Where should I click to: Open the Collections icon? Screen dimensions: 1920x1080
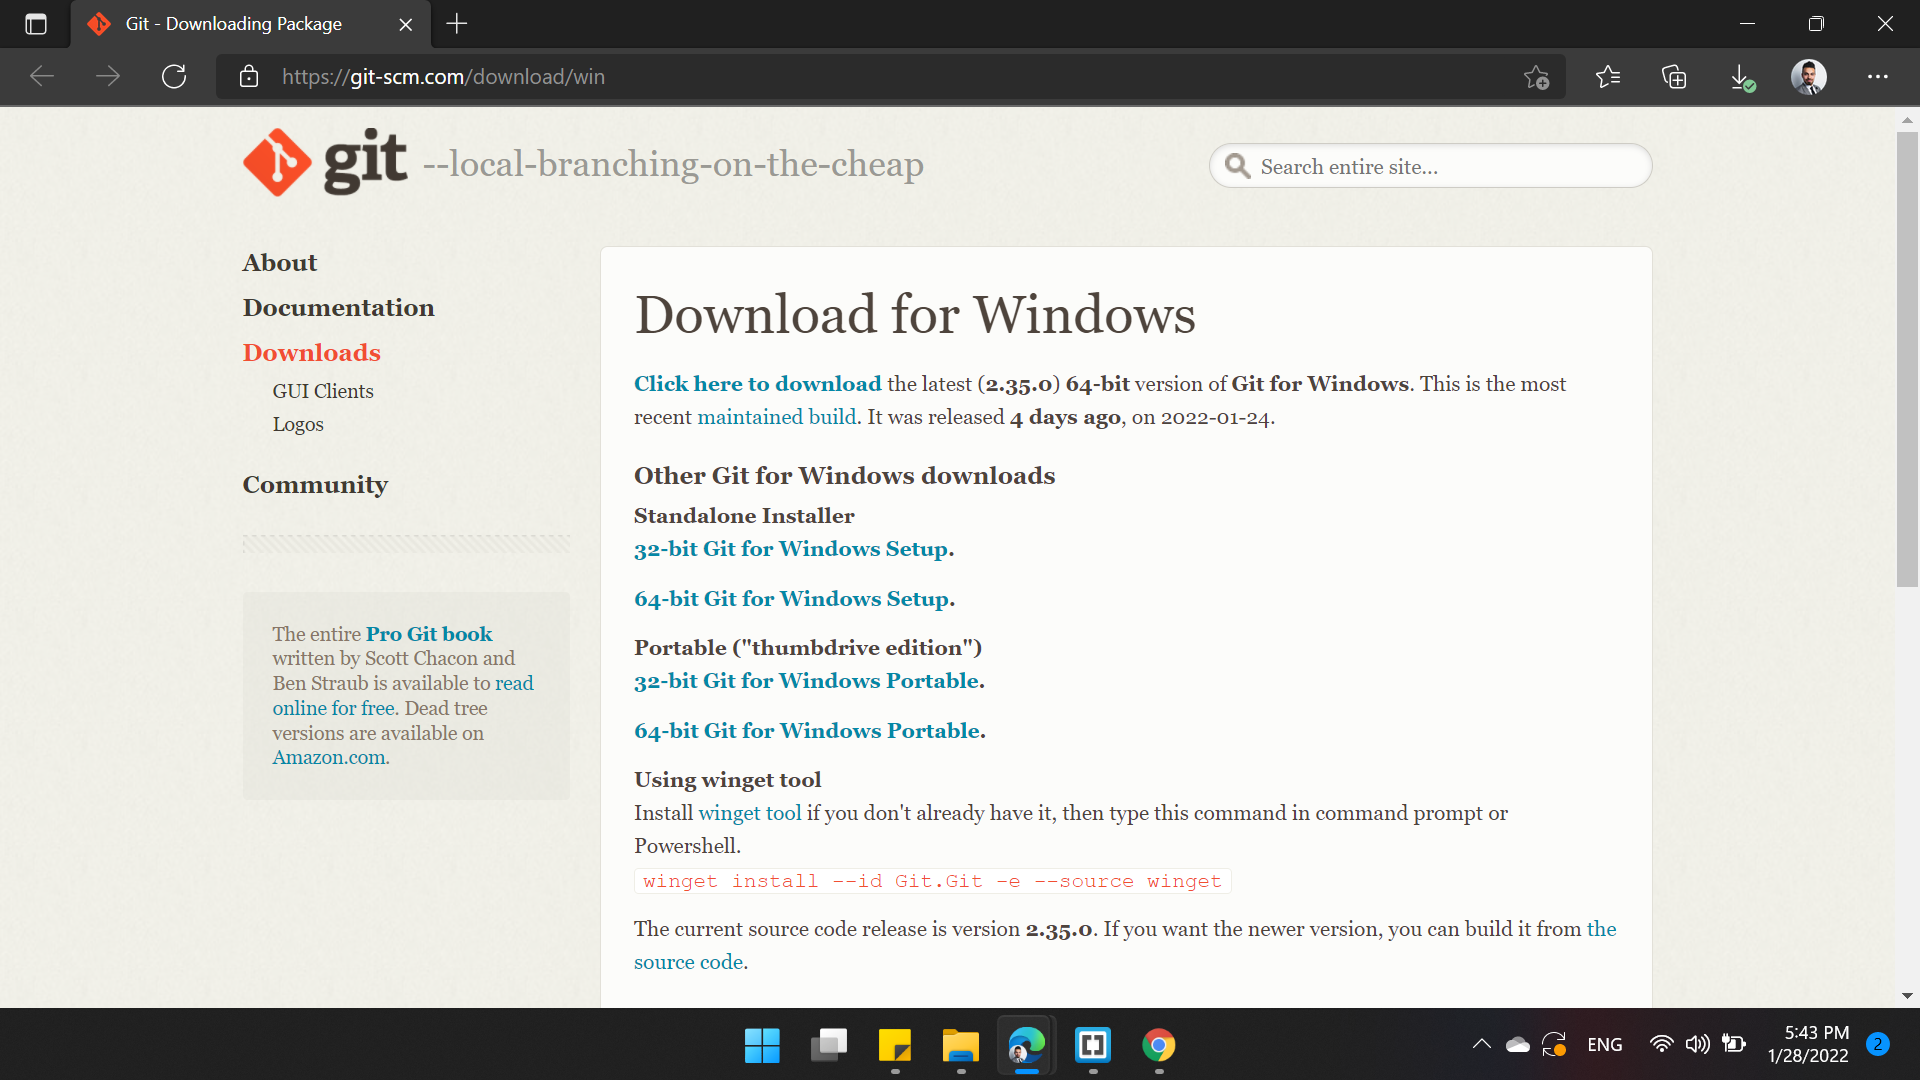(x=1674, y=77)
